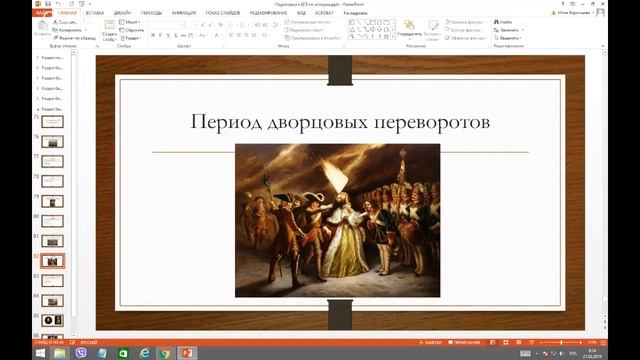Screen dimensions: 640x360
Task: Select slide thumbnail 76
Action: pyautogui.click(x=52, y=142)
